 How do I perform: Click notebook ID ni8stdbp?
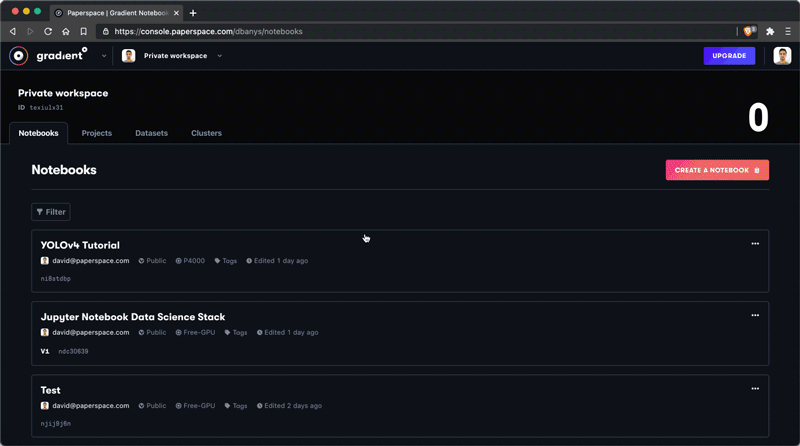(56, 279)
